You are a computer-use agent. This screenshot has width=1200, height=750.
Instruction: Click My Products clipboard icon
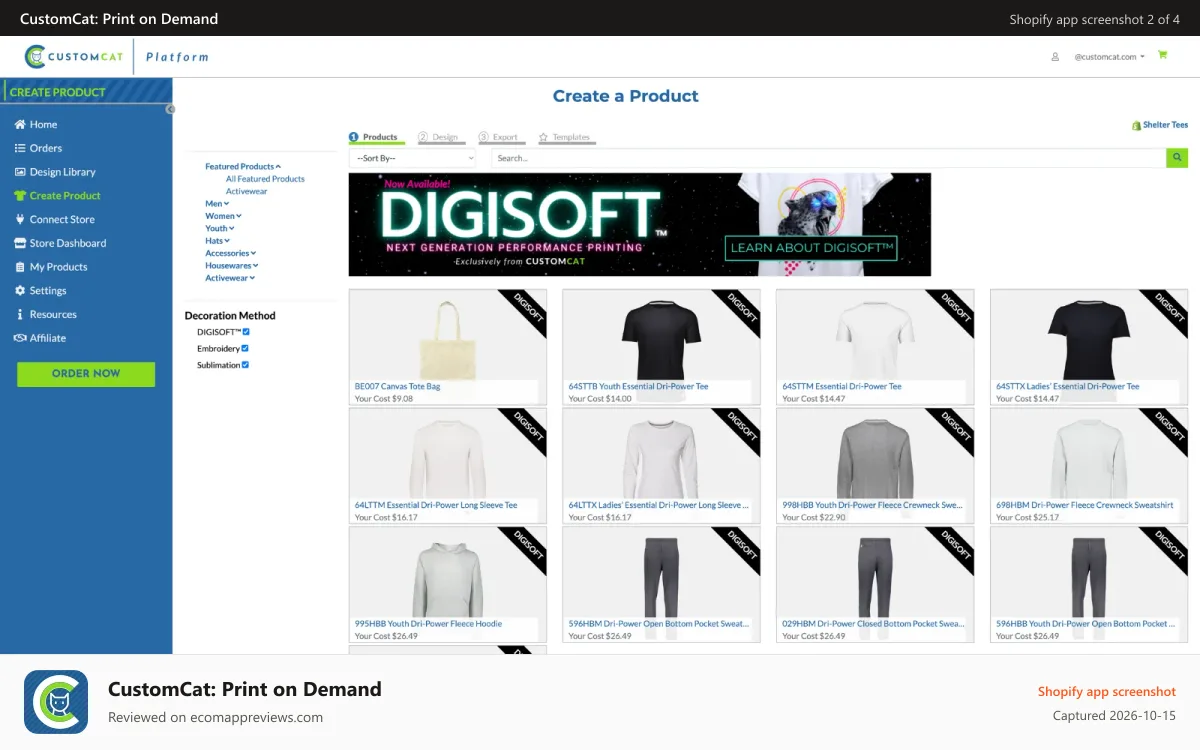(20, 267)
